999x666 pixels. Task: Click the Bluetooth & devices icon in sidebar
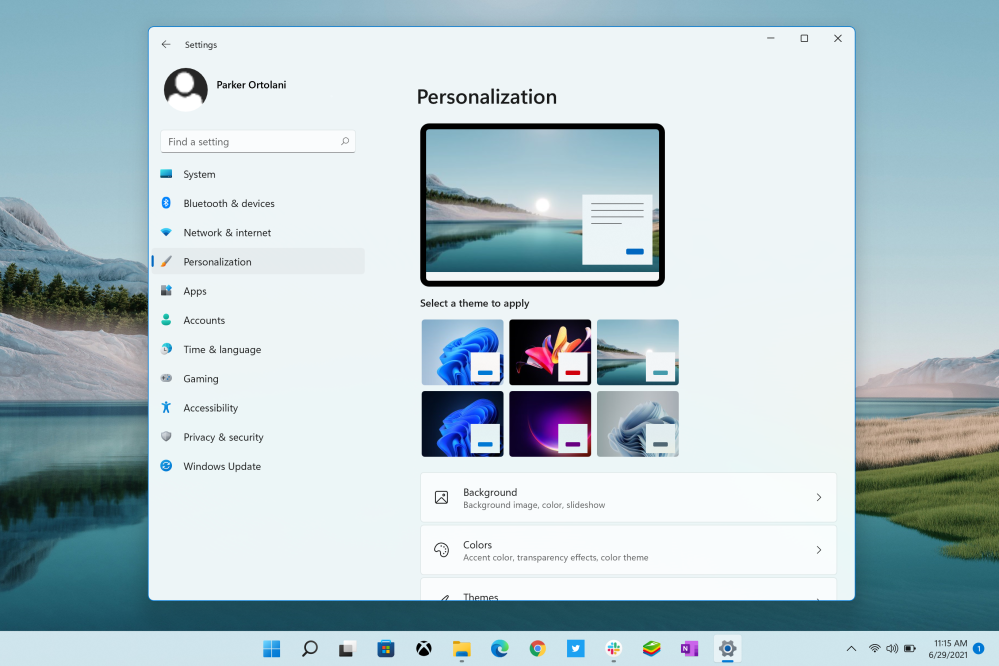[166, 203]
